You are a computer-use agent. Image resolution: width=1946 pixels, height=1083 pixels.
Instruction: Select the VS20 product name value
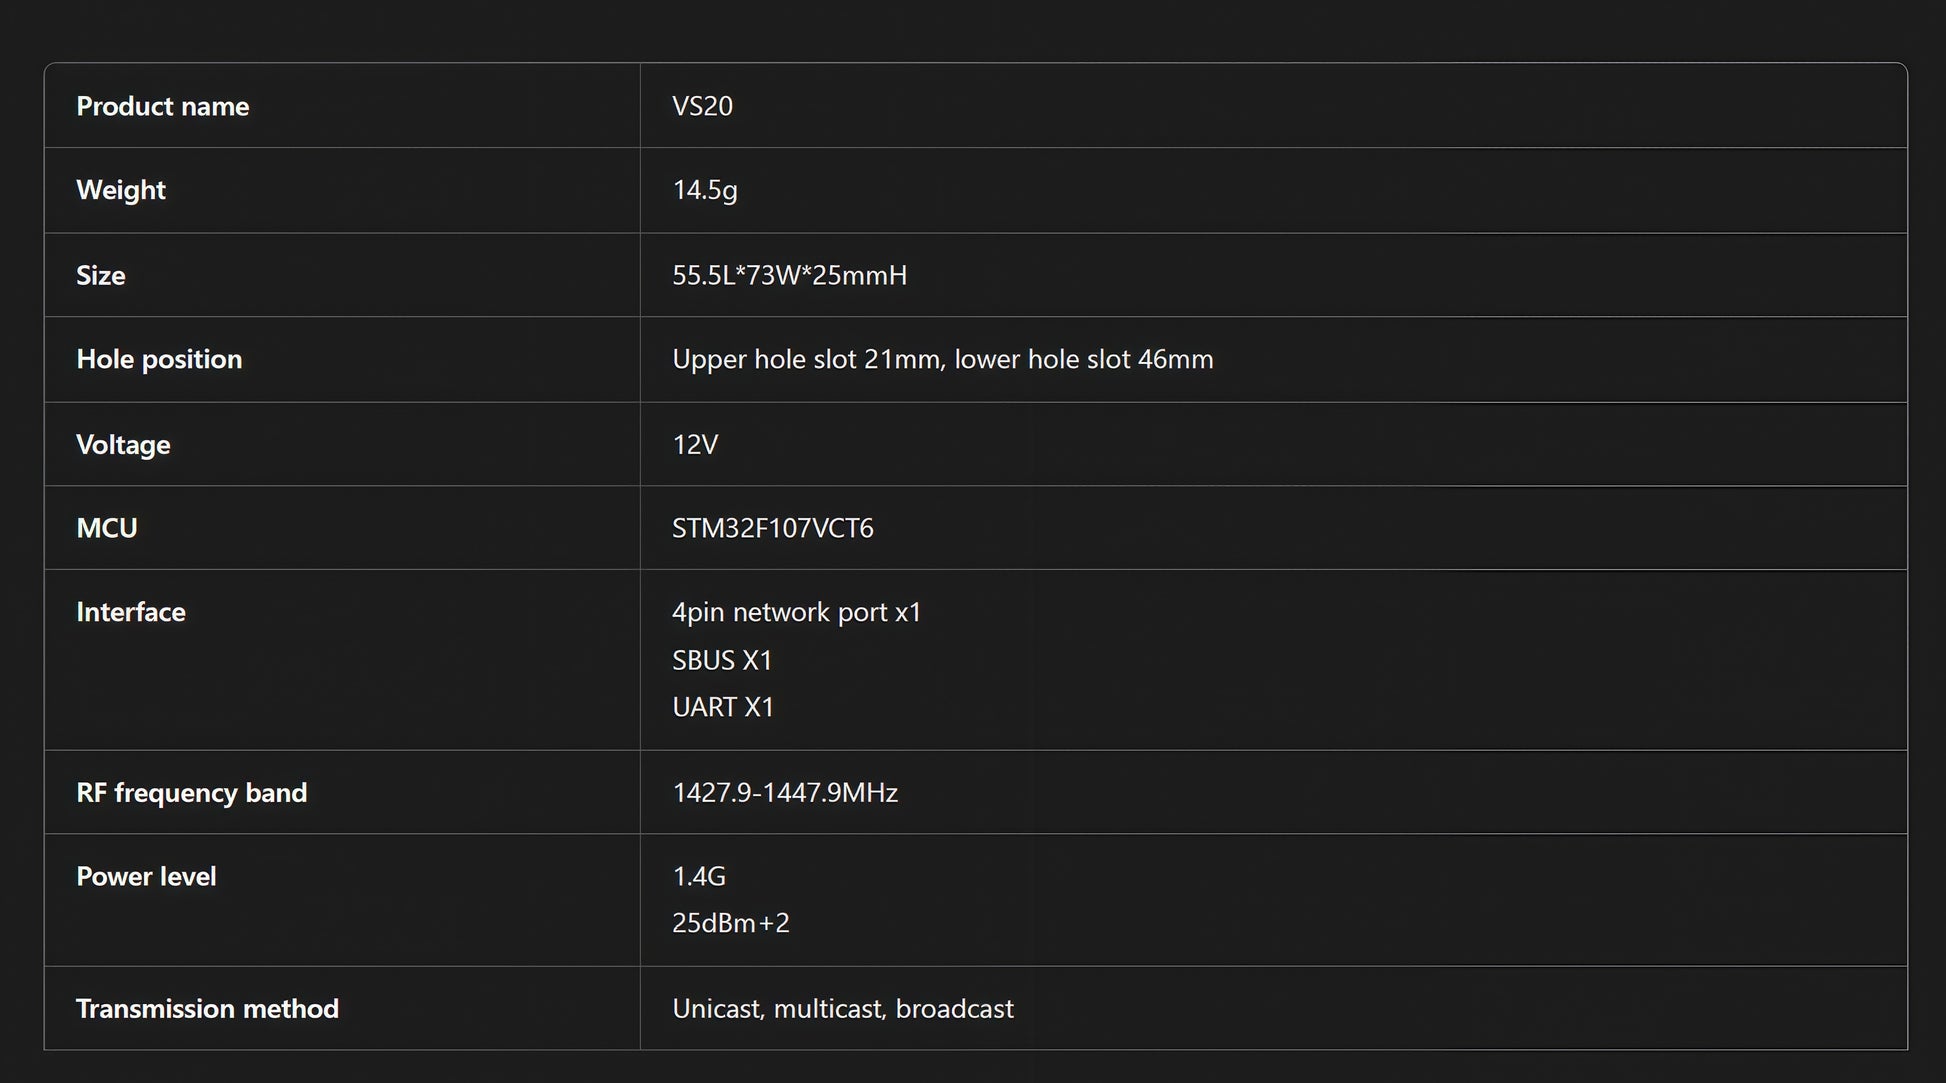(702, 106)
